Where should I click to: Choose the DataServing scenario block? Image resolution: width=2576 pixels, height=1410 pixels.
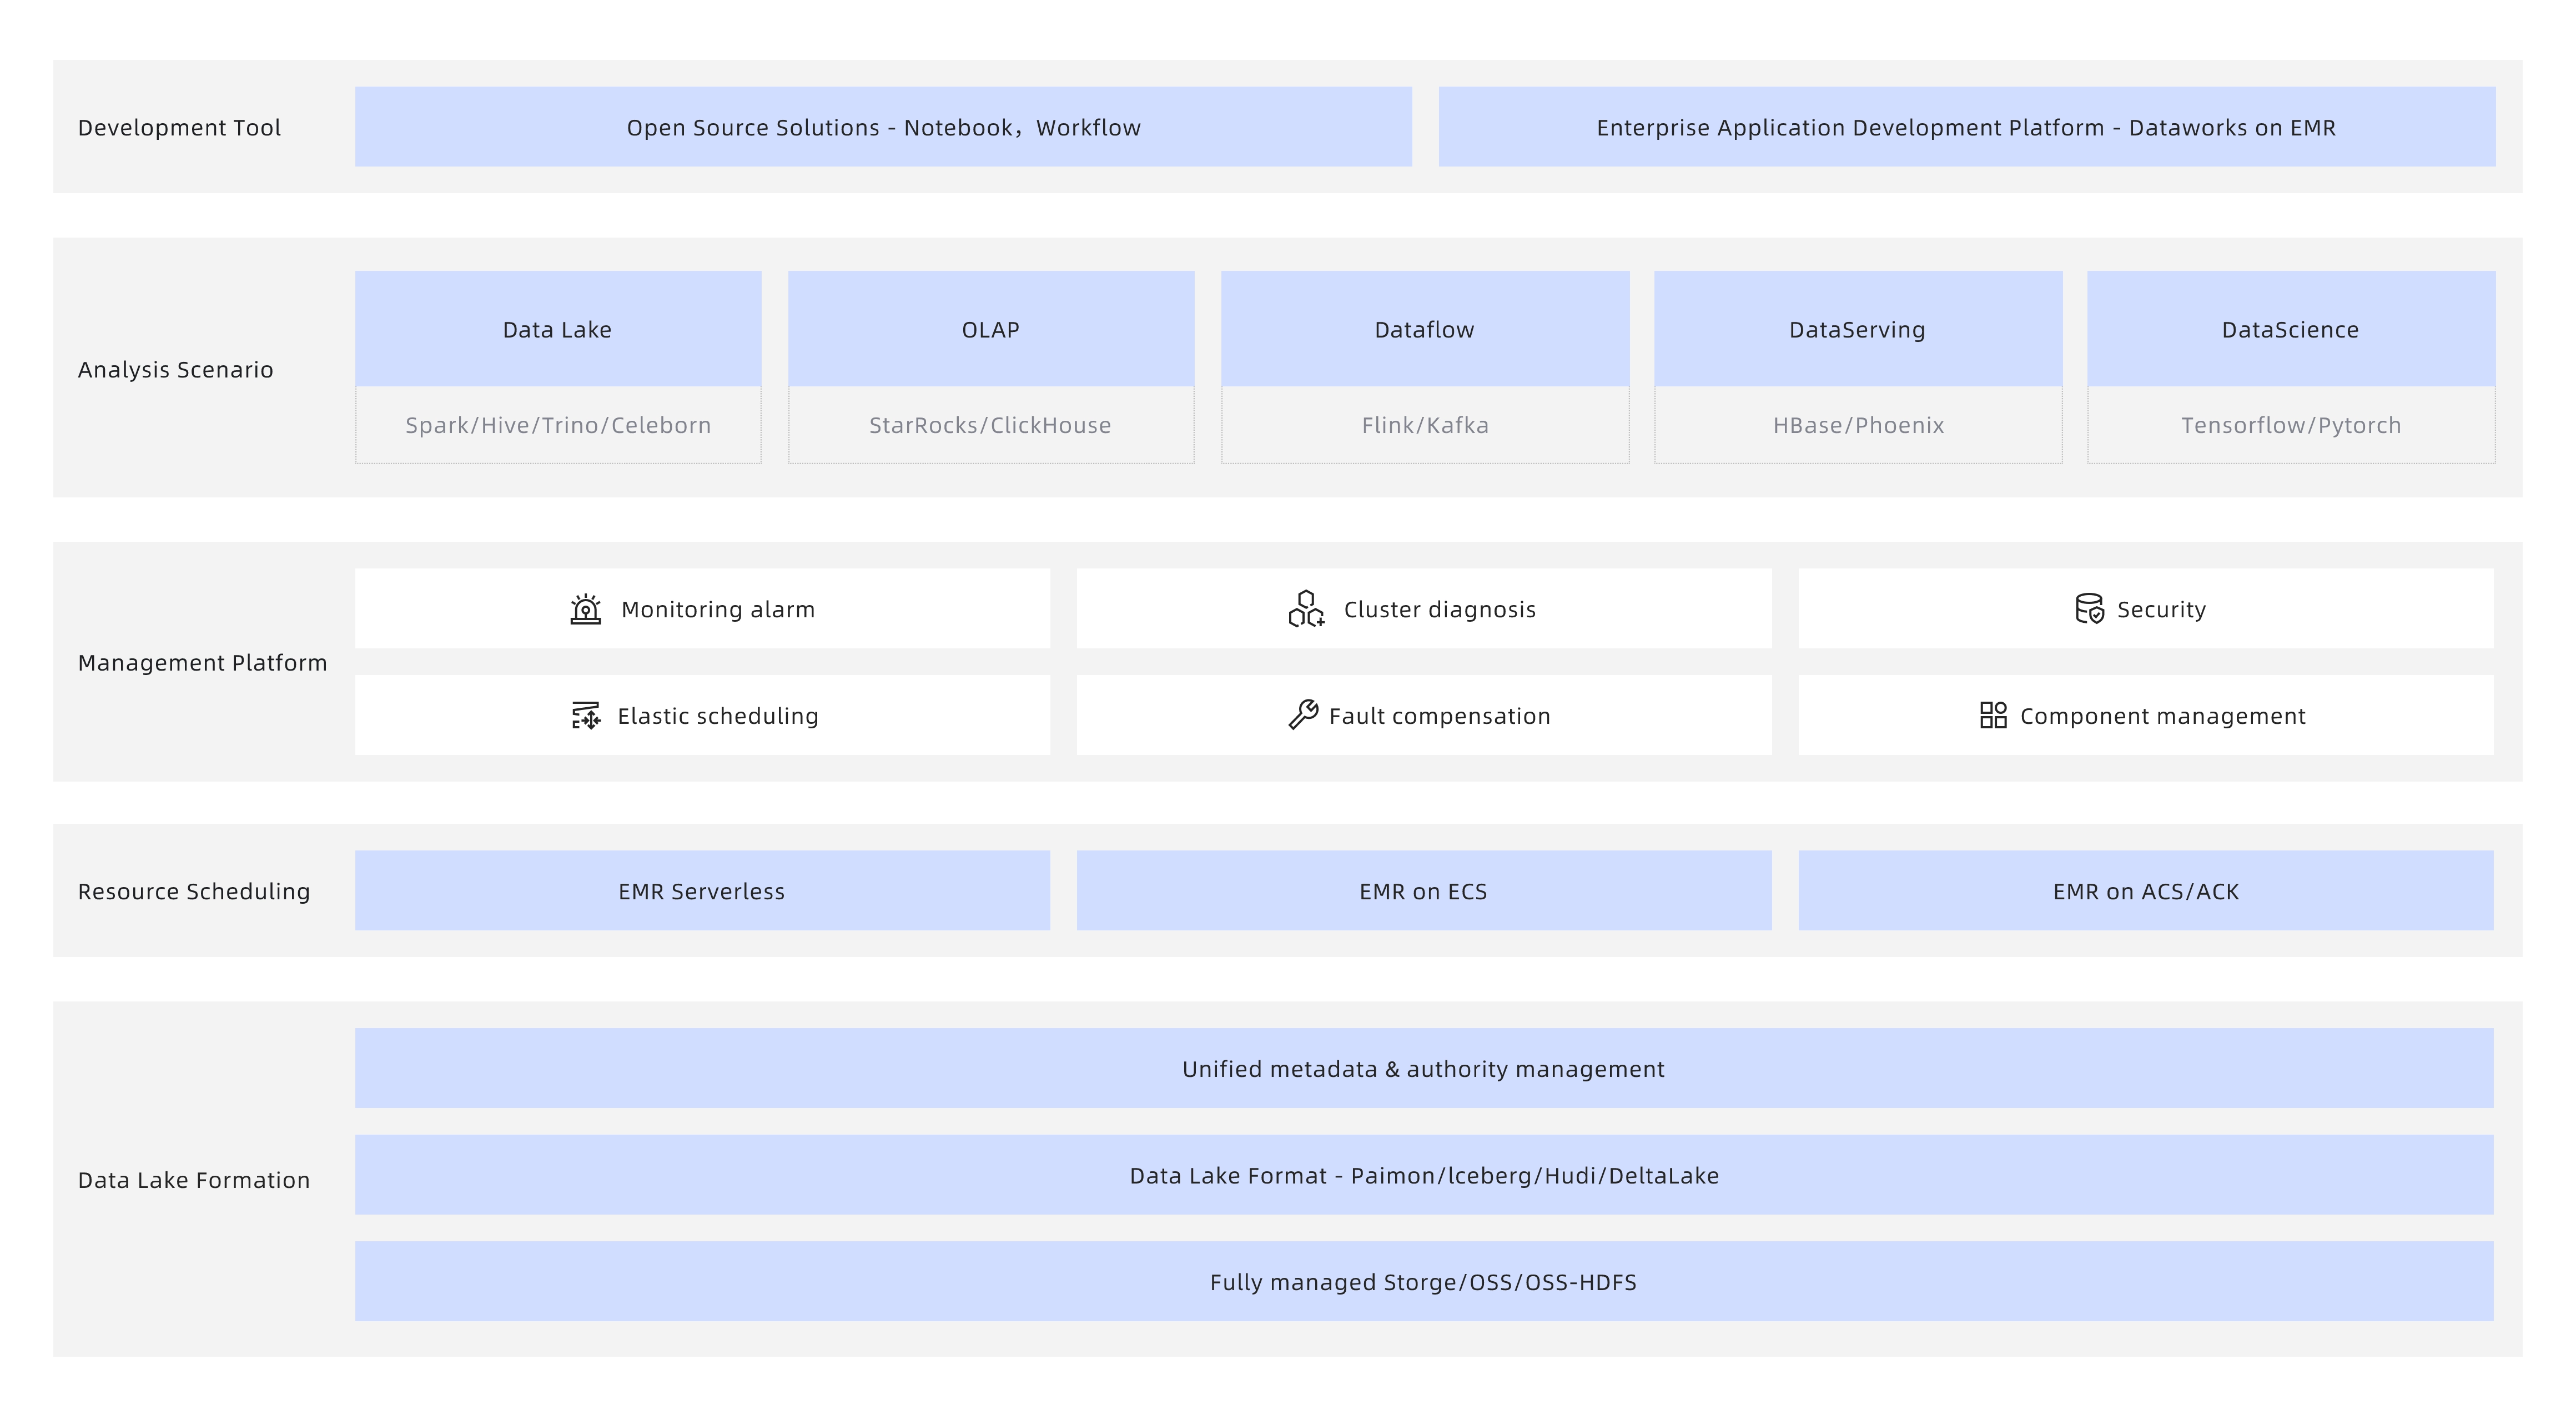click(1858, 329)
